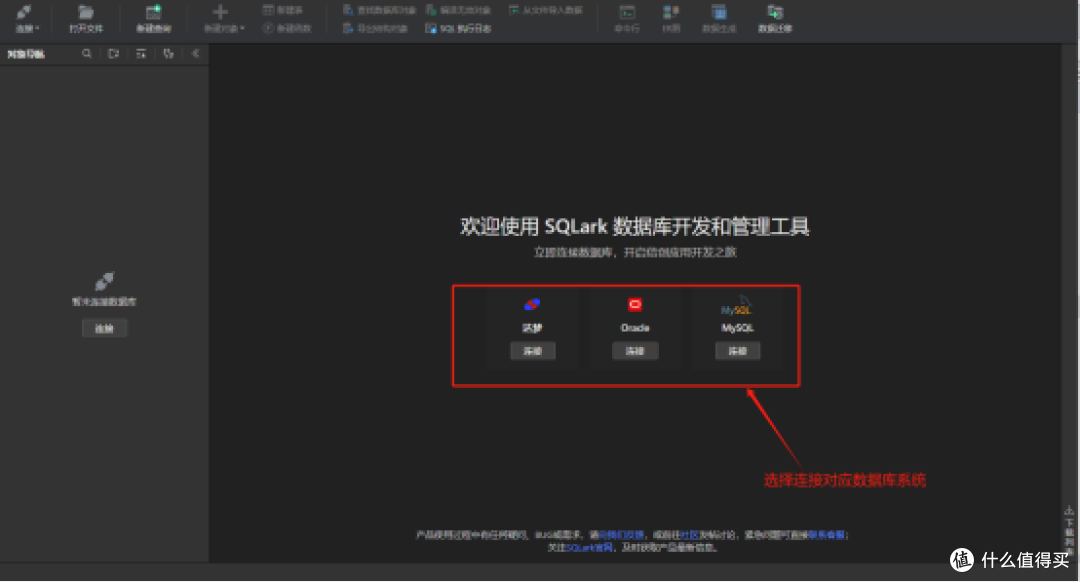Viewport: 1080px width, 583px height.
Task: Click the filter list icon in navigation header
Action: (x=141, y=53)
